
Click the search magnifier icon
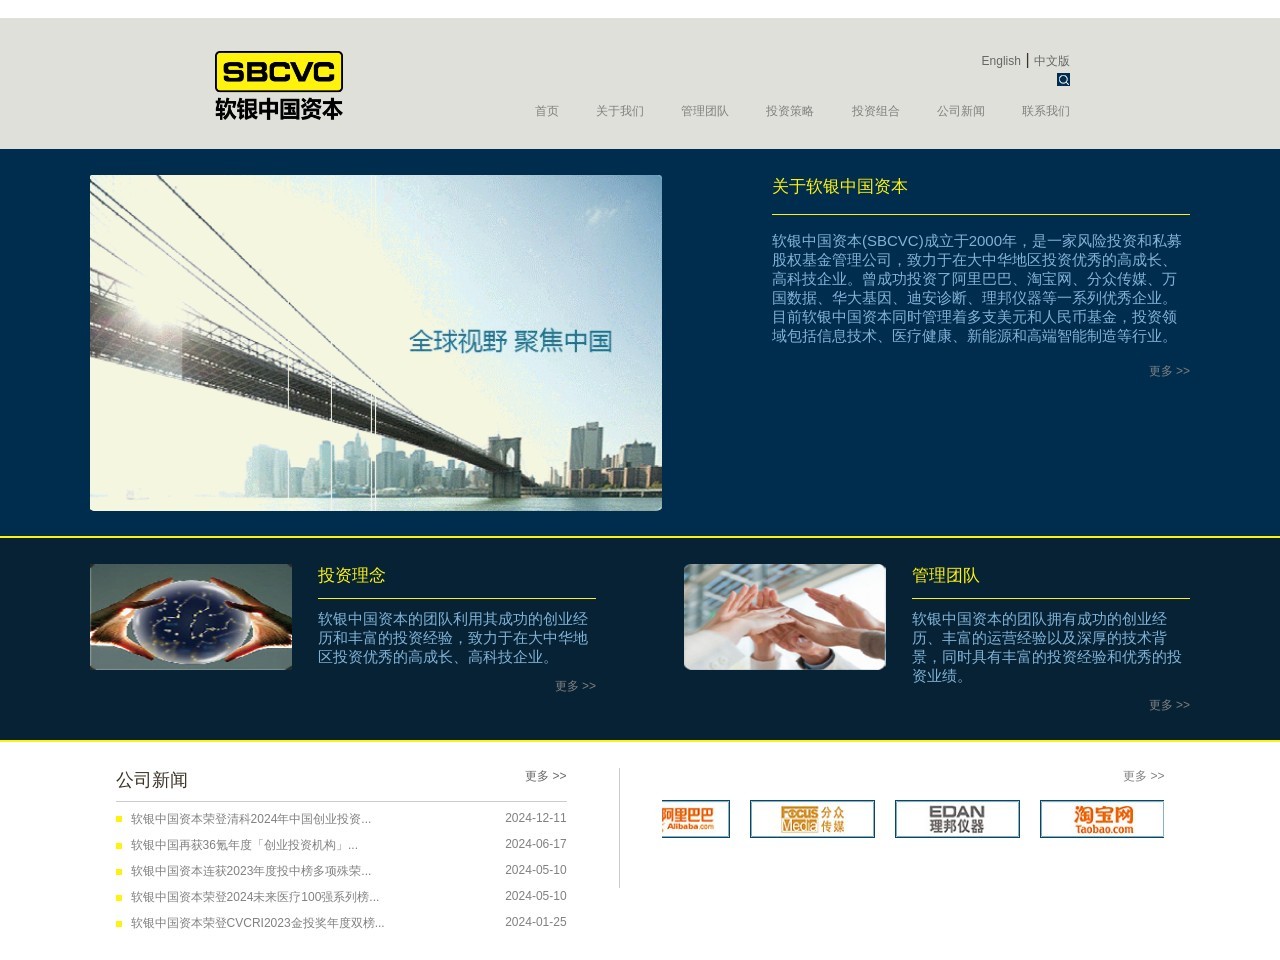coord(1063,80)
